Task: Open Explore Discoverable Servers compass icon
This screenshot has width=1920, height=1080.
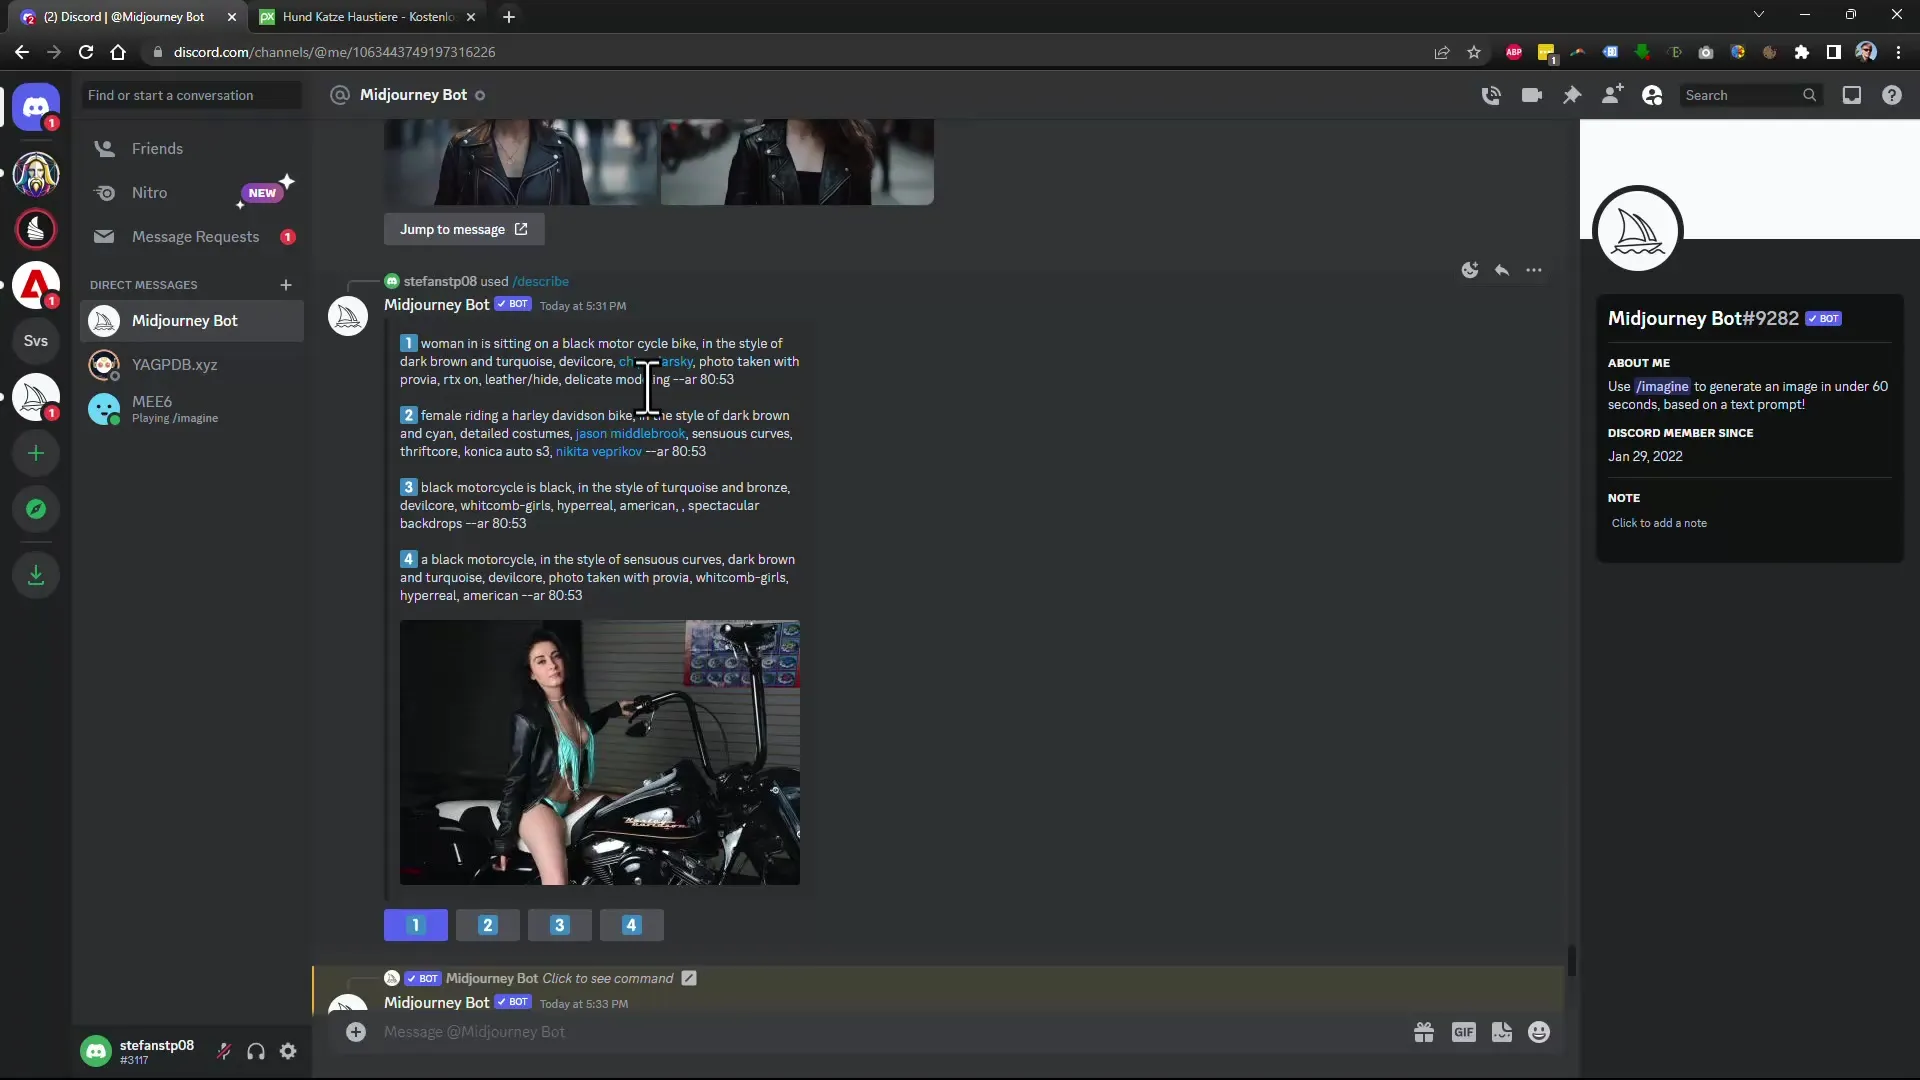Action: click(x=36, y=509)
